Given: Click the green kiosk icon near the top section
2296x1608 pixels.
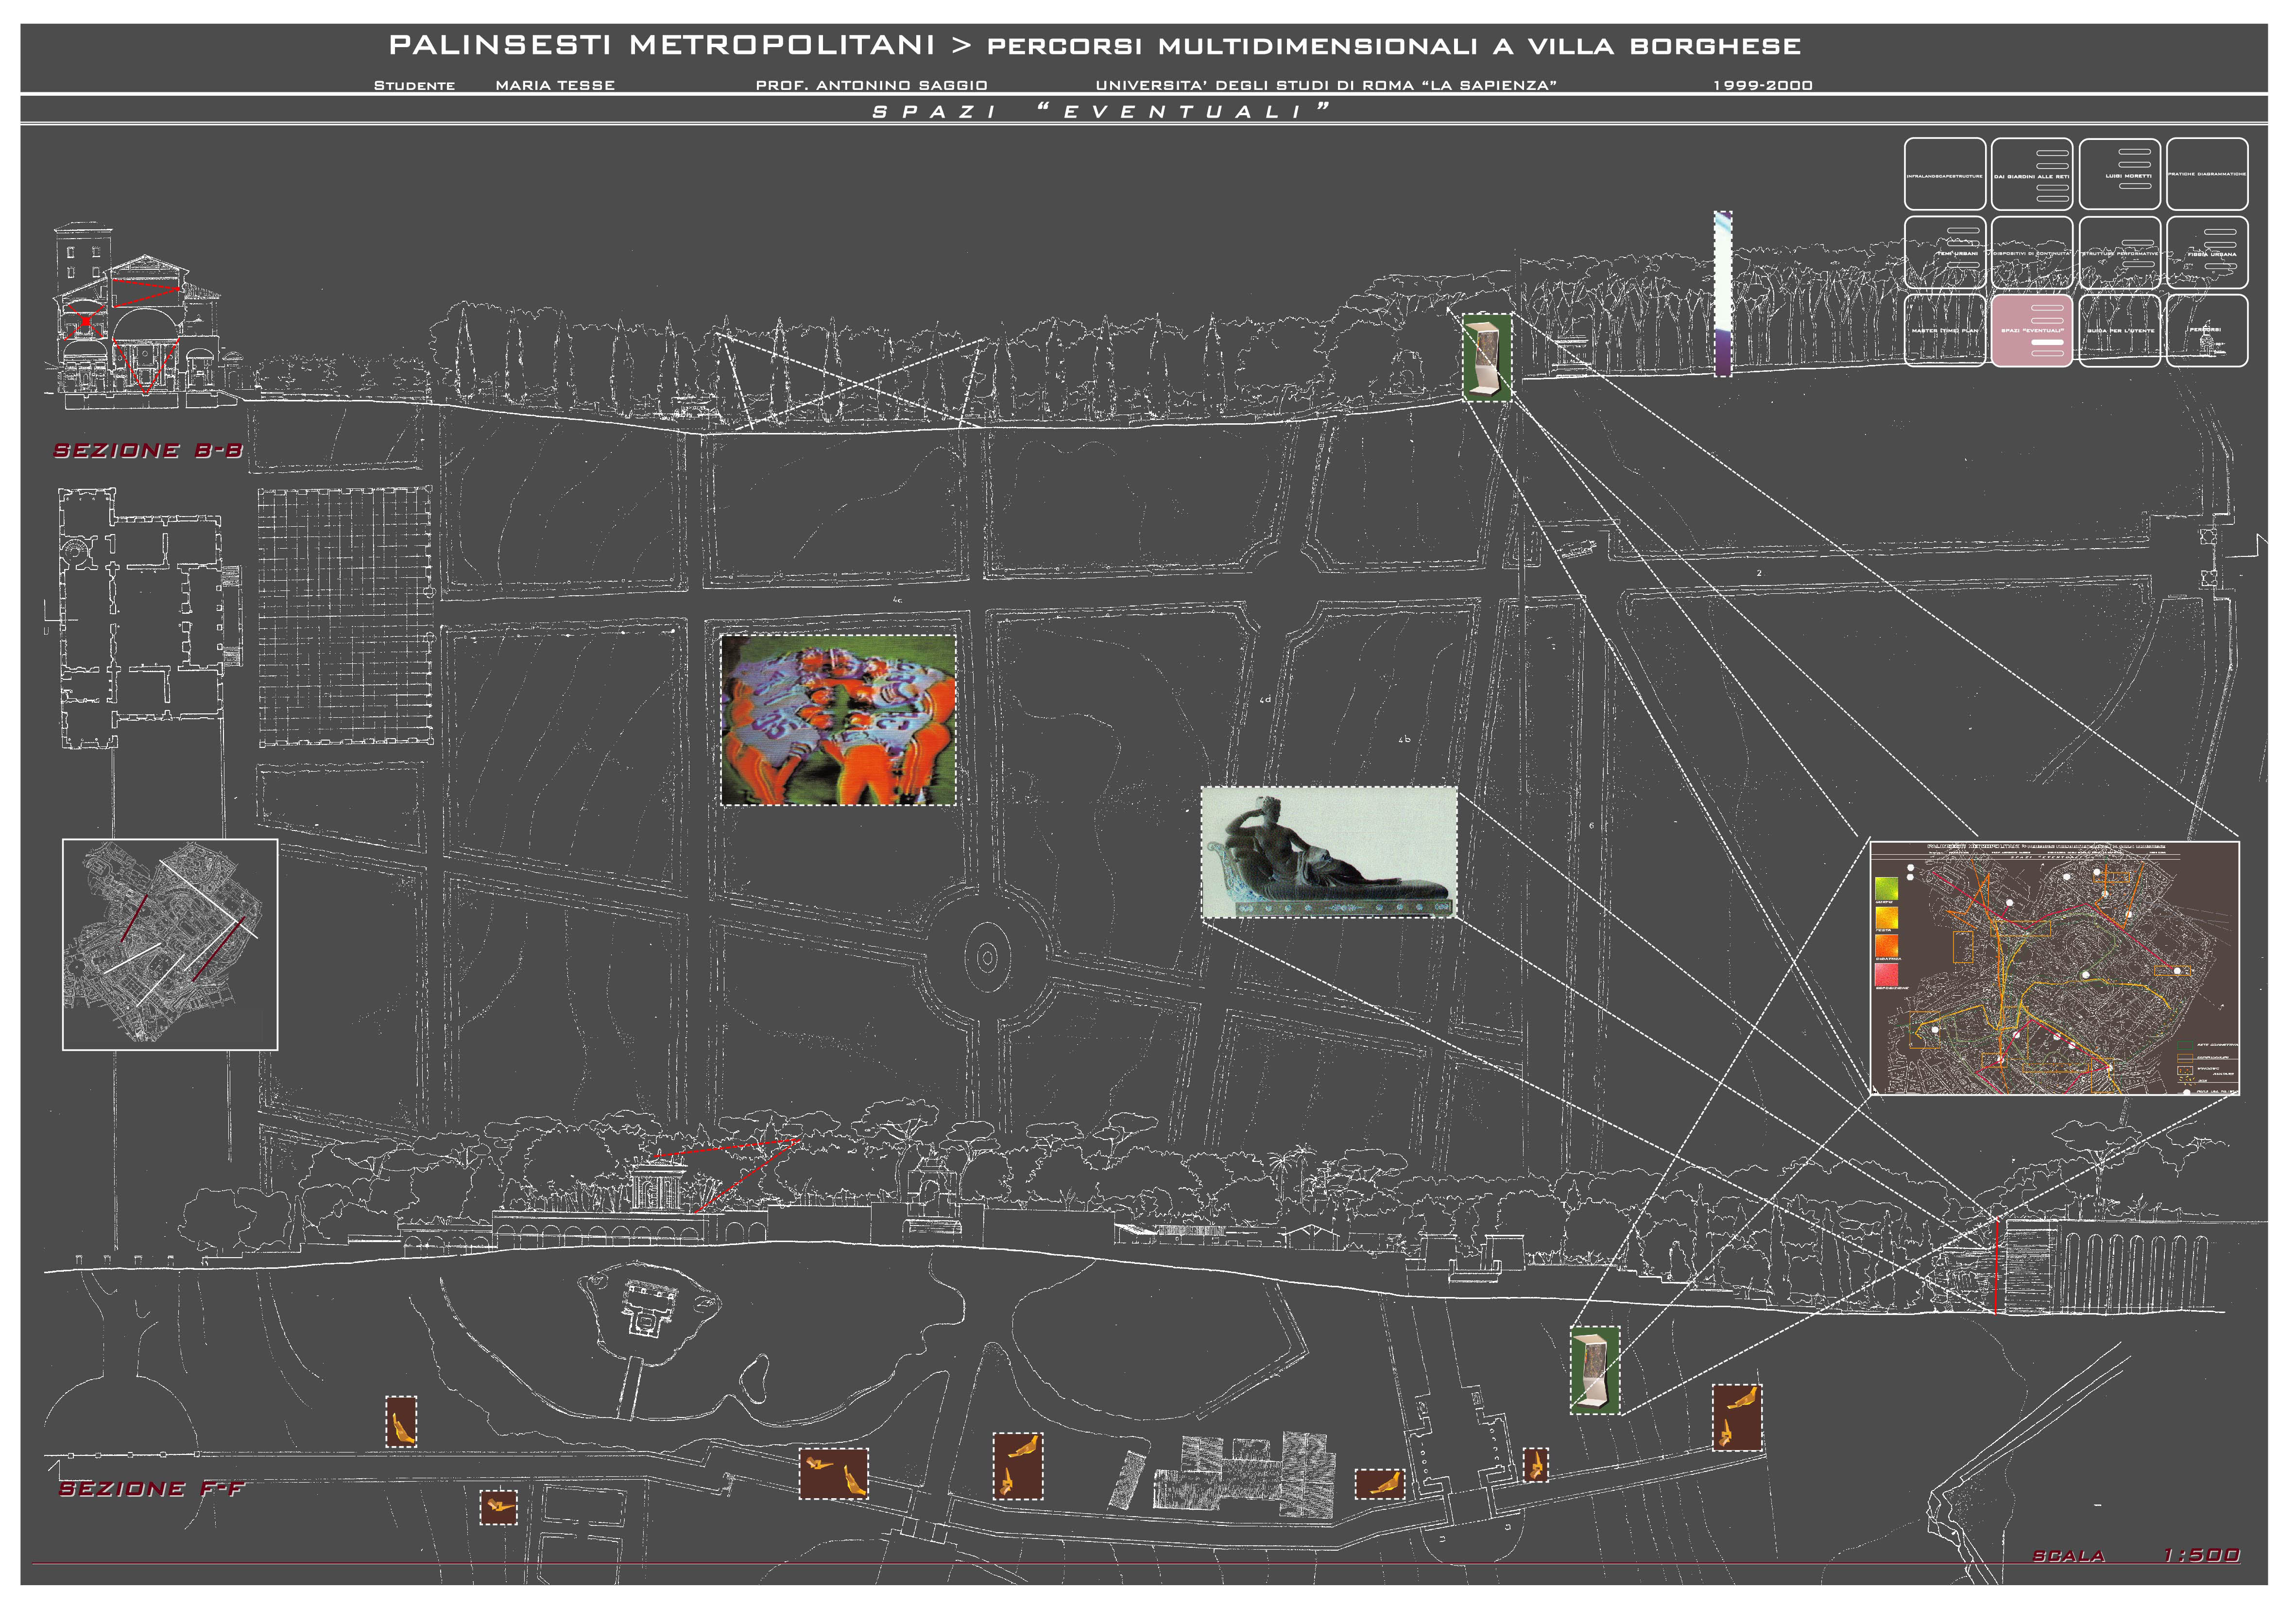Looking at the screenshot, I should click(x=1487, y=357).
